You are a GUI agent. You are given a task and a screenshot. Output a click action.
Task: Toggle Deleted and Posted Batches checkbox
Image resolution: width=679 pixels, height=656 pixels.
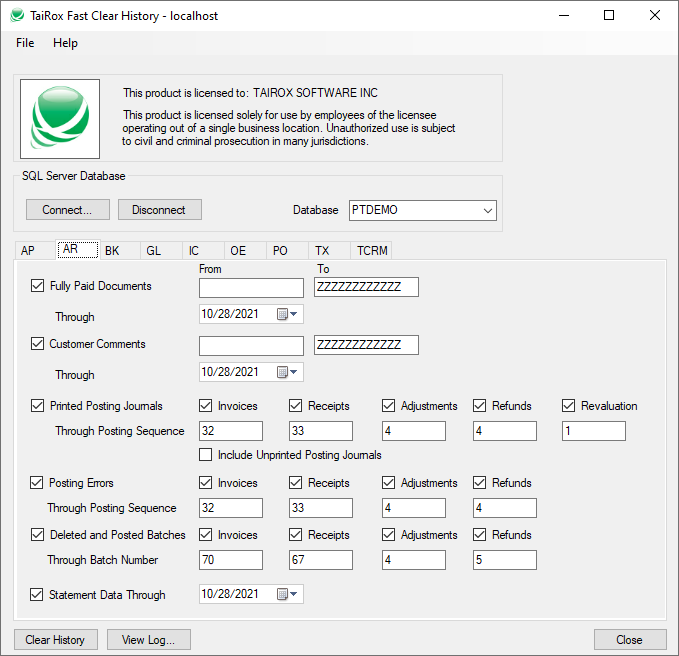pyautogui.click(x=37, y=535)
